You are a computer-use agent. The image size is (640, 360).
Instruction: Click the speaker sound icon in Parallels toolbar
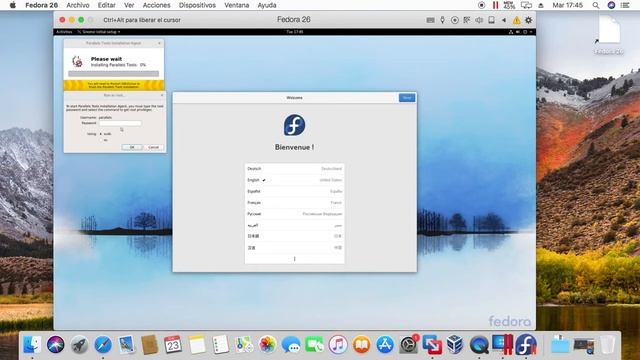479,20
